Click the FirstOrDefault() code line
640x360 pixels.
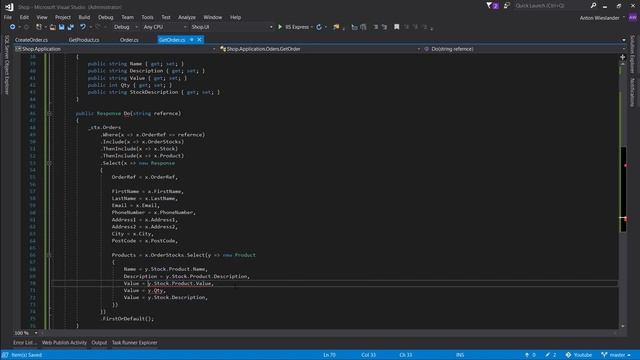click(x=127, y=319)
